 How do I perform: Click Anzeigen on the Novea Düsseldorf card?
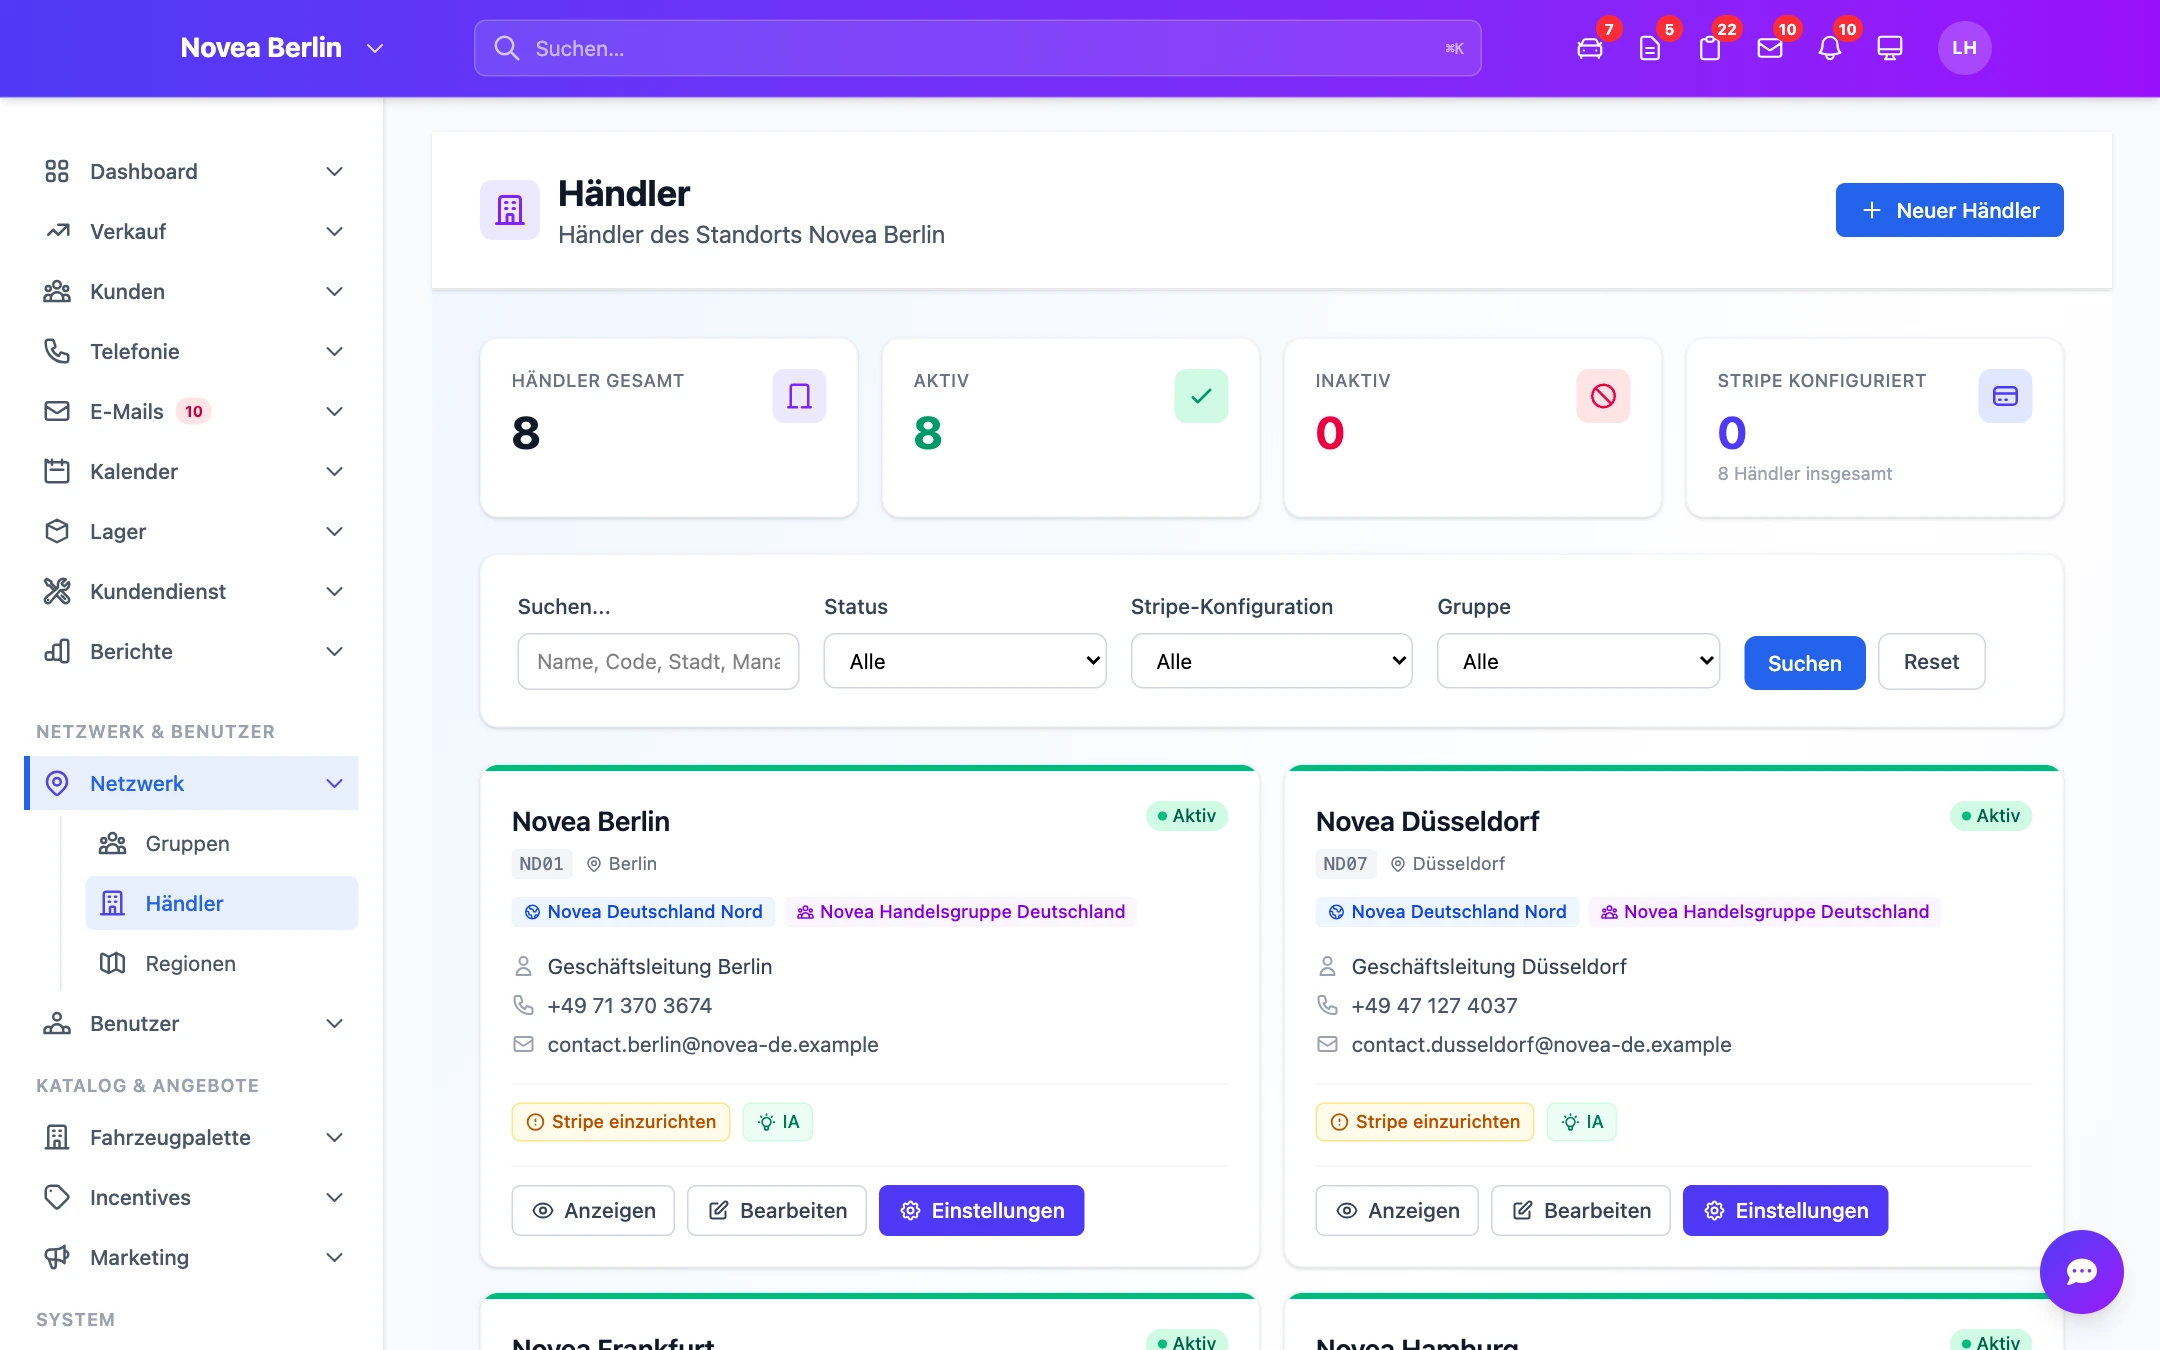coord(1397,1210)
